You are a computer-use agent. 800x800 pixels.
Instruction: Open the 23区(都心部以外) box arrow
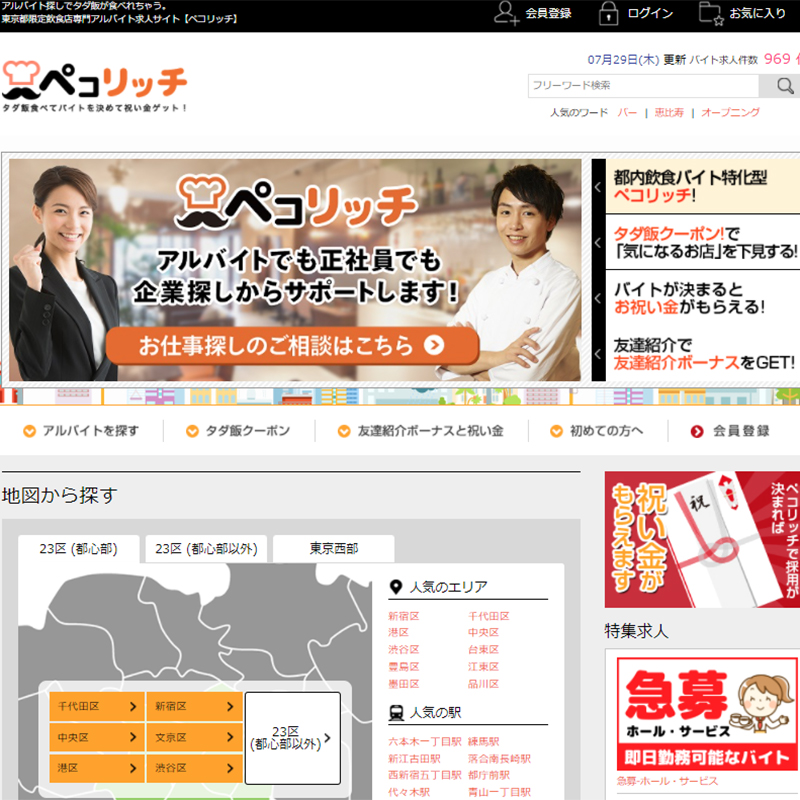click(326, 739)
